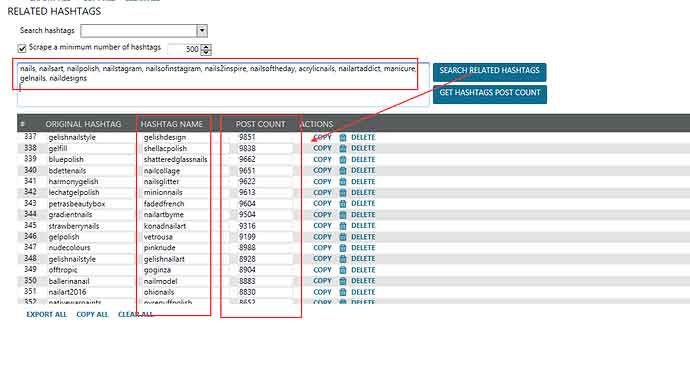Click trash icon for pinknude row
Viewport: 690px width, 366px height.
tap(343, 248)
